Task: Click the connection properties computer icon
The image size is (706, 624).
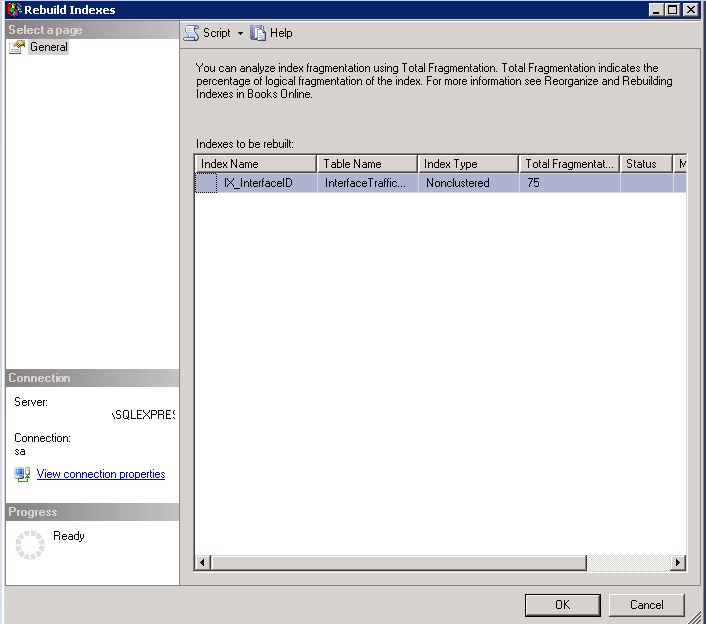Action: click(22, 474)
